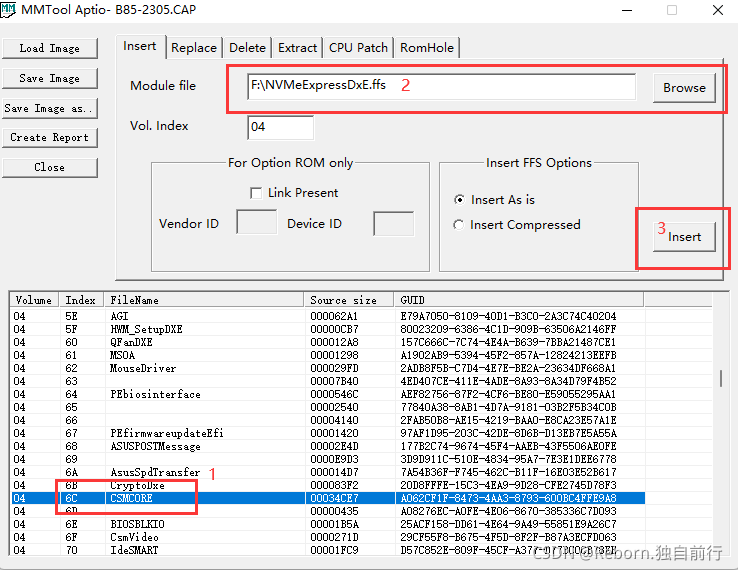
Task: Enable the Link Present checkbox
Action: (x=256, y=193)
